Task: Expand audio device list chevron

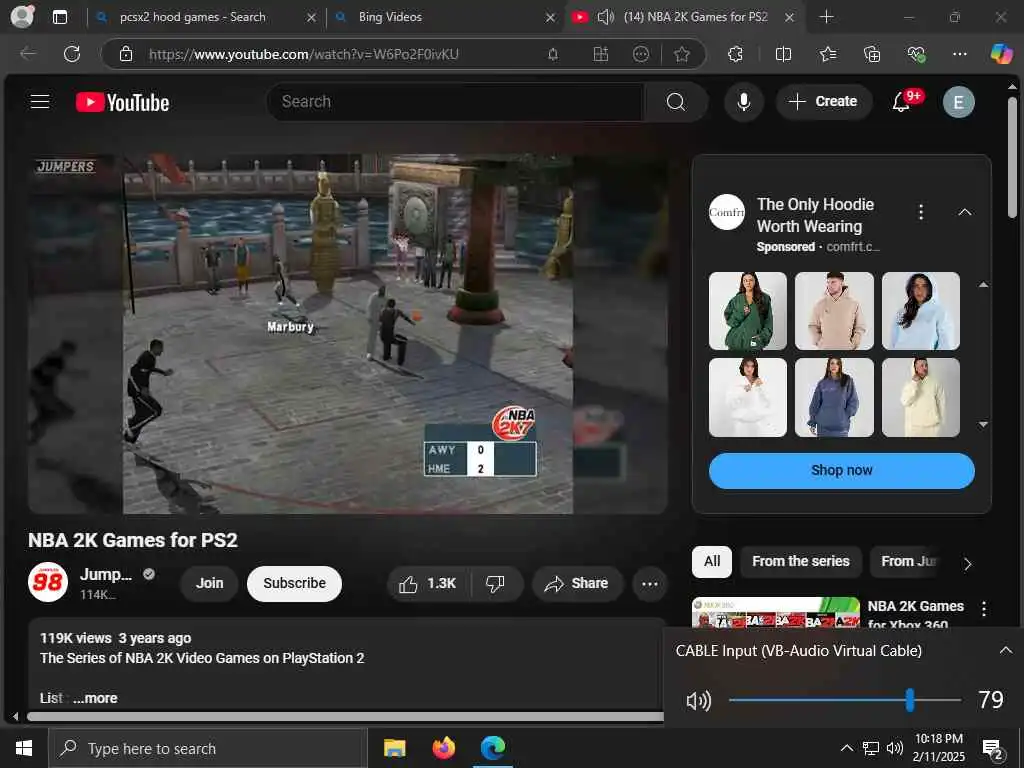Action: click(1005, 650)
